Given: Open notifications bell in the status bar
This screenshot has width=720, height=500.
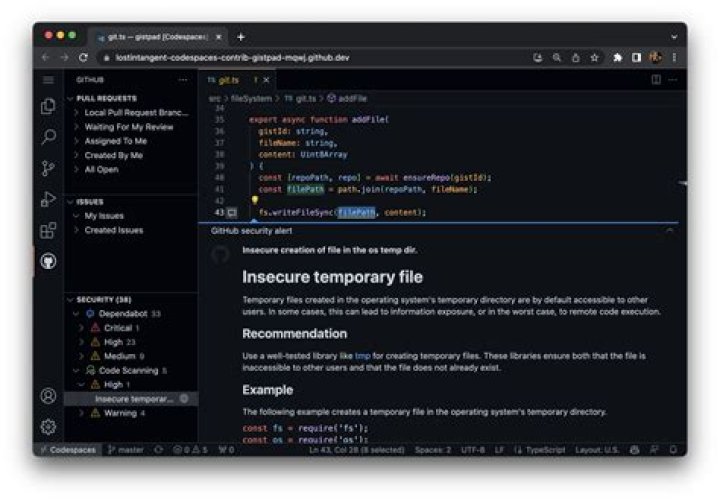Looking at the screenshot, I should [x=673, y=450].
